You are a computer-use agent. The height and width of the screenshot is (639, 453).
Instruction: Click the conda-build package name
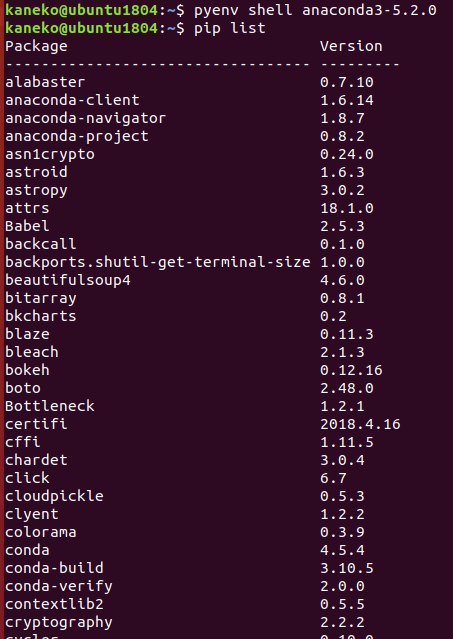54,568
